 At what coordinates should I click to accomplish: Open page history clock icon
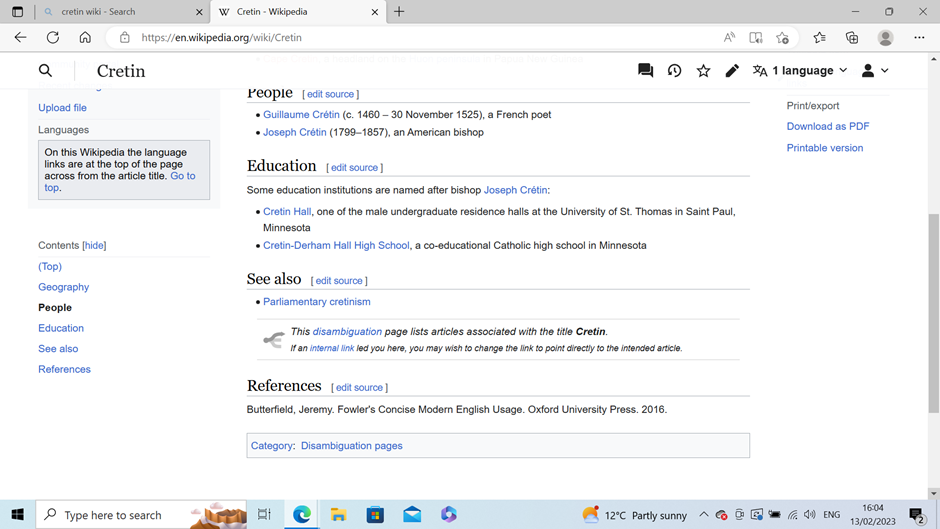[x=674, y=71]
